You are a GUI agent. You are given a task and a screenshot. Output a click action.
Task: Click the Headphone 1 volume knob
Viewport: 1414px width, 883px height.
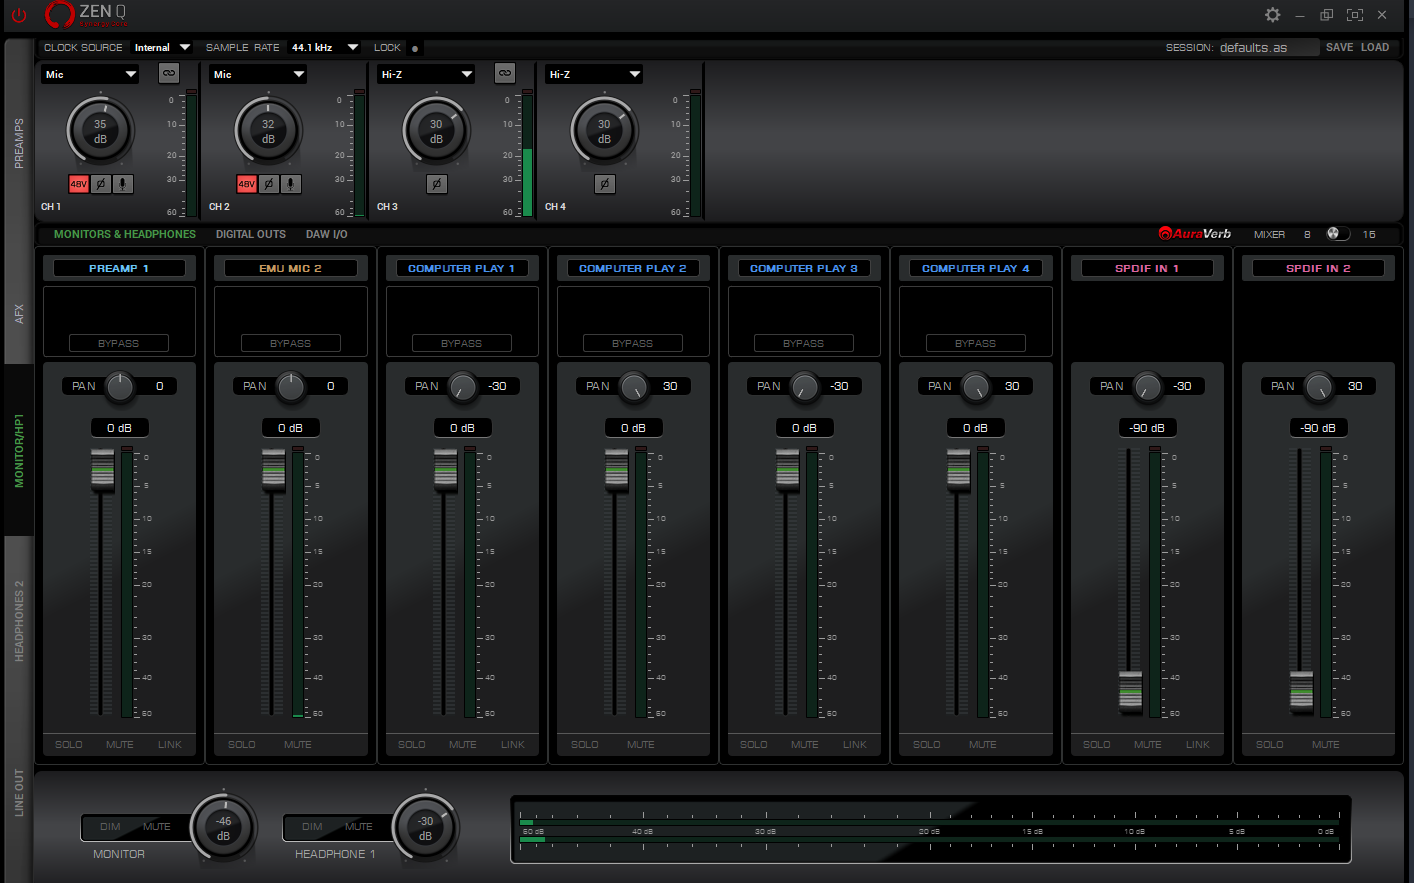(425, 828)
